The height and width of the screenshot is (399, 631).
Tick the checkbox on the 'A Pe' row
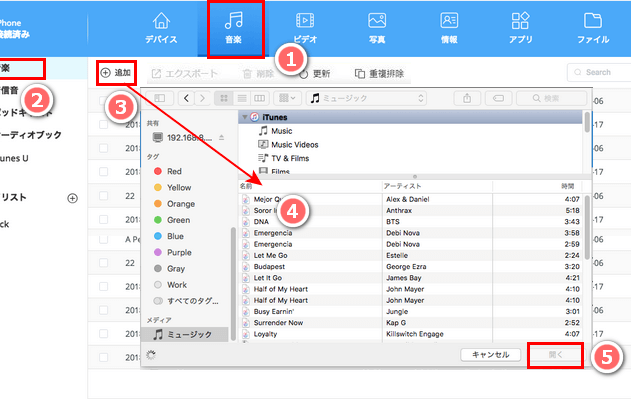pos(103,239)
